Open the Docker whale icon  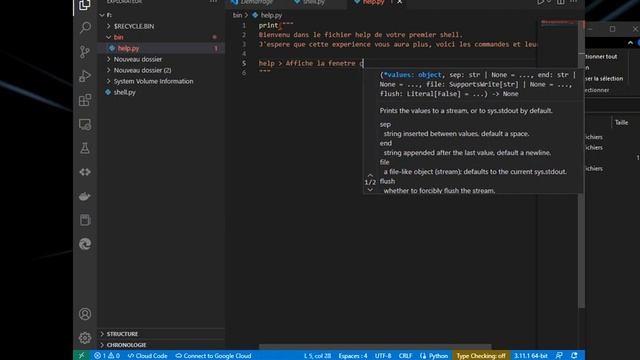tap(85, 196)
